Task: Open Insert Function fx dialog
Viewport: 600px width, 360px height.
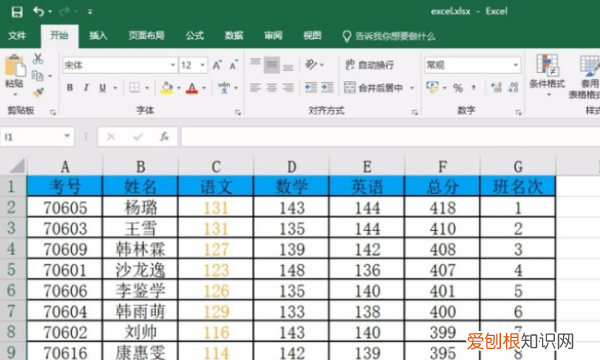Action: coord(165,137)
